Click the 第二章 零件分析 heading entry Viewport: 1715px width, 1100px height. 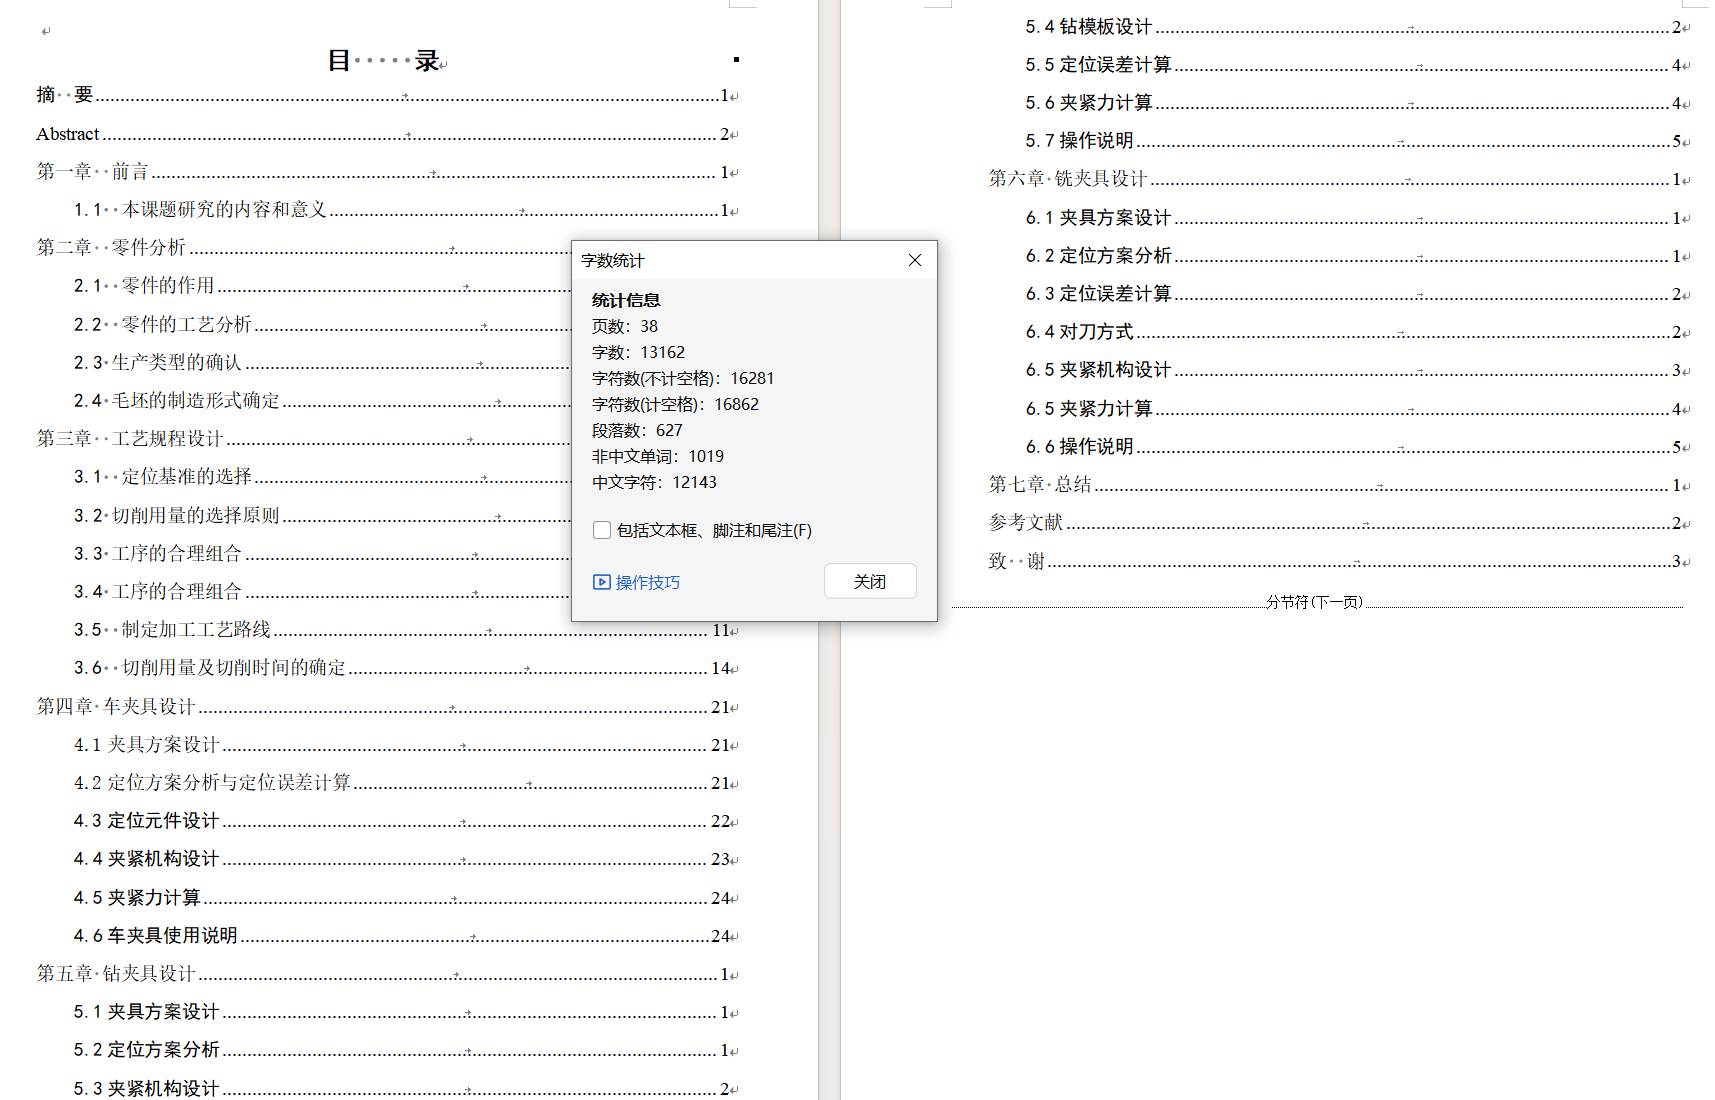pos(303,247)
